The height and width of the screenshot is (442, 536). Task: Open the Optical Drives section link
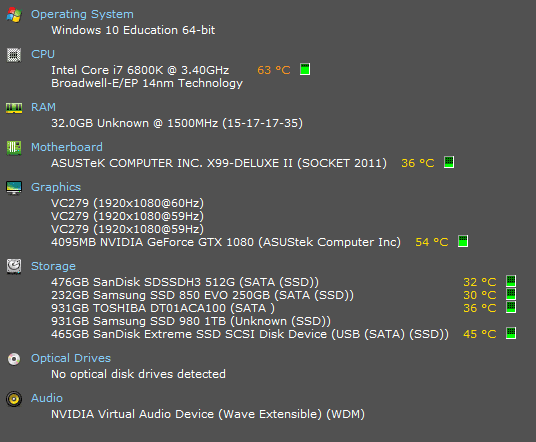(71, 358)
